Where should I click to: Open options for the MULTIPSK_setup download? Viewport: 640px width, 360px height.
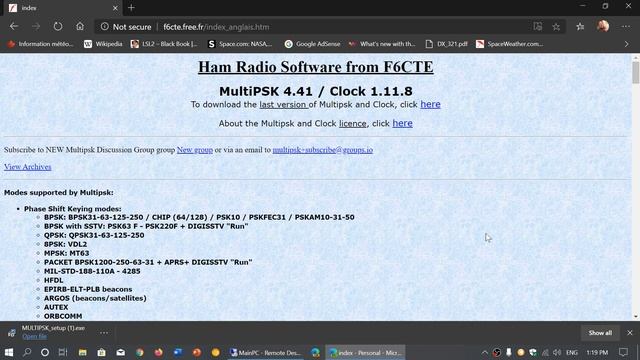(104, 333)
